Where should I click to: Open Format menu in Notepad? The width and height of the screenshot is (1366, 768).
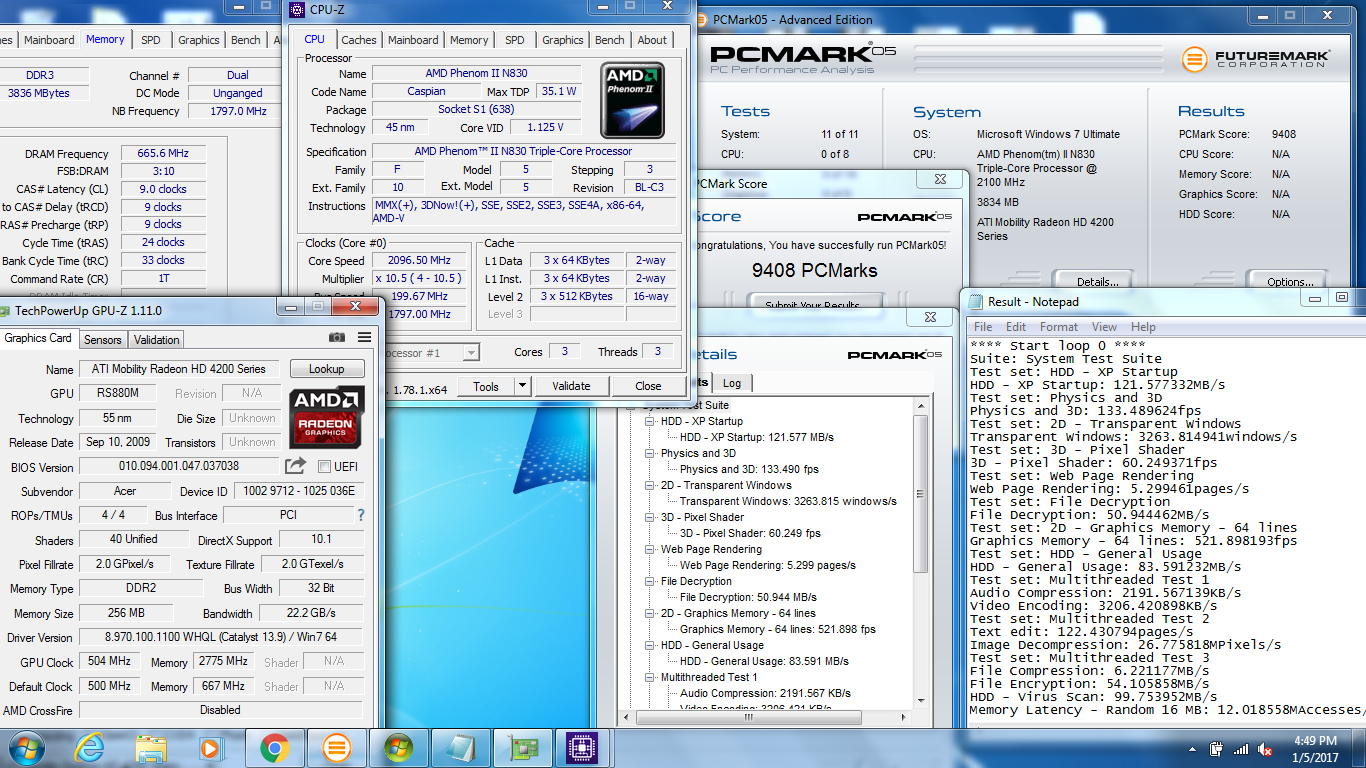pyautogui.click(x=1058, y=327)
